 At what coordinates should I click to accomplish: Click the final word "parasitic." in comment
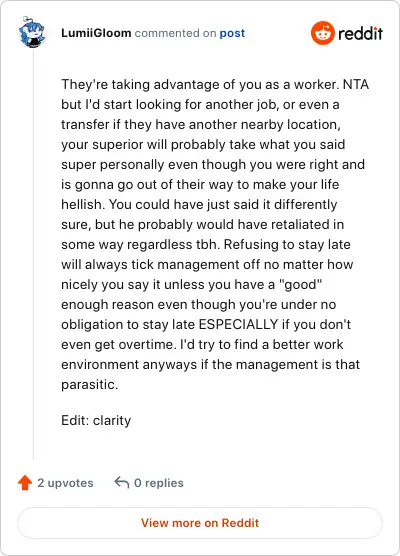tap(89, 385)
